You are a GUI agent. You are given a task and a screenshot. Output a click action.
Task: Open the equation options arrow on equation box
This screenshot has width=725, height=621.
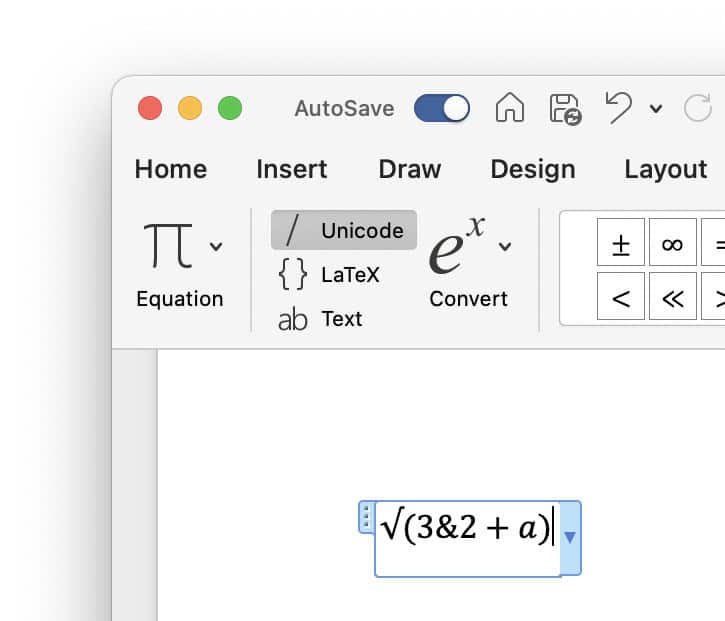coord(570,537)
